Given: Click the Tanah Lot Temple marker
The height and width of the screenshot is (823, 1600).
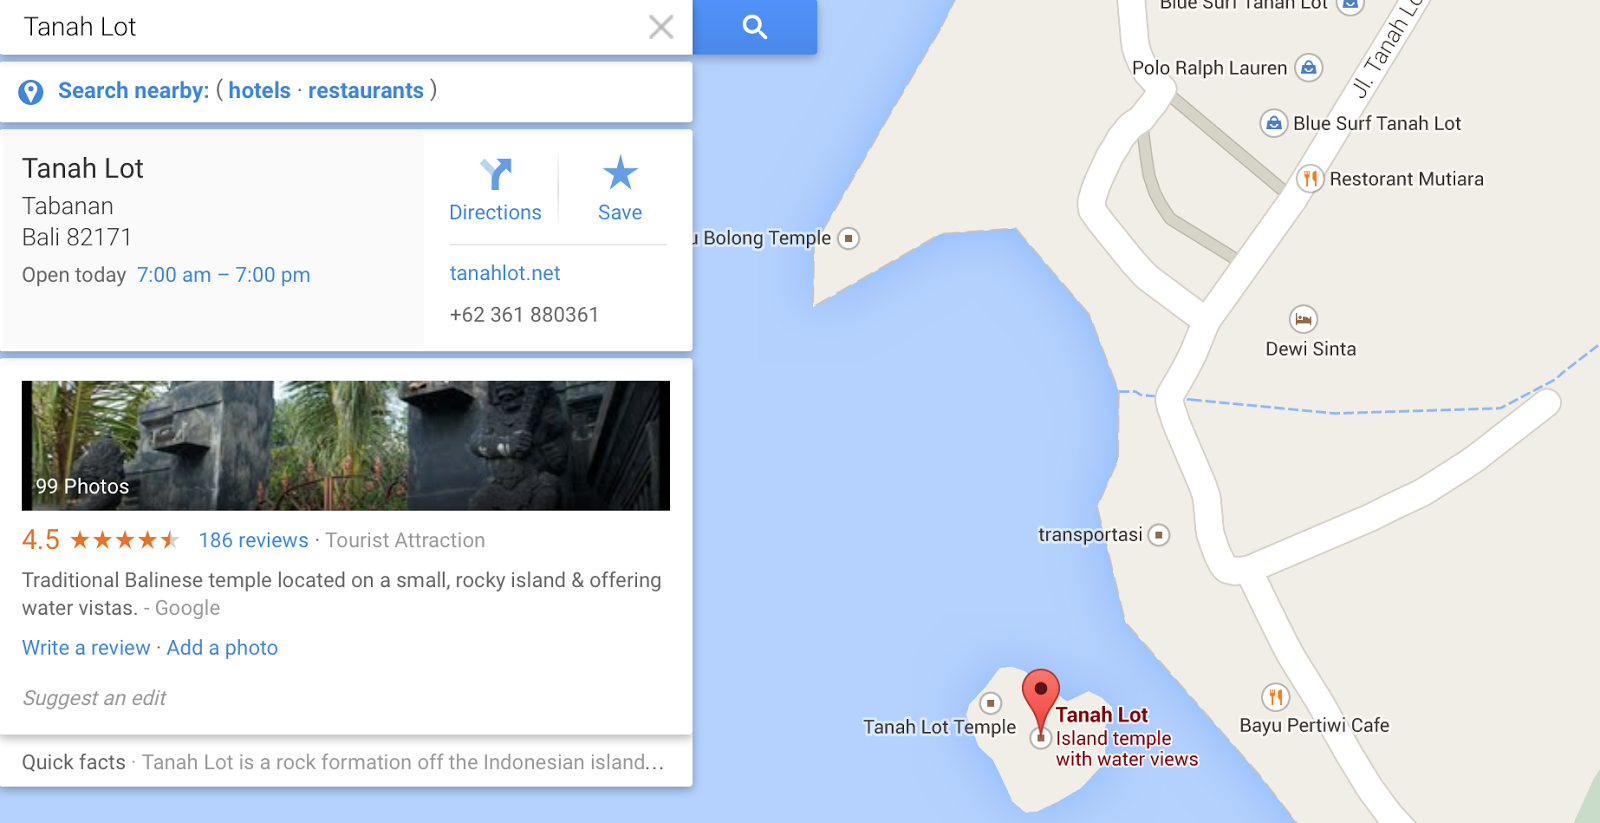Looking at the screenshot, I should (990, 703).
